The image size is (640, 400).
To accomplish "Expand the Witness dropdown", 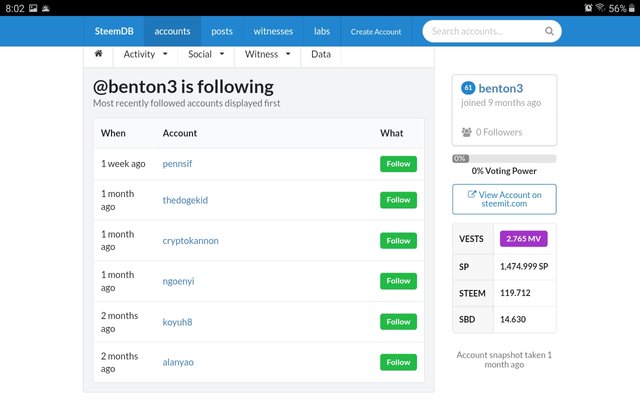I will pos(267,54).
